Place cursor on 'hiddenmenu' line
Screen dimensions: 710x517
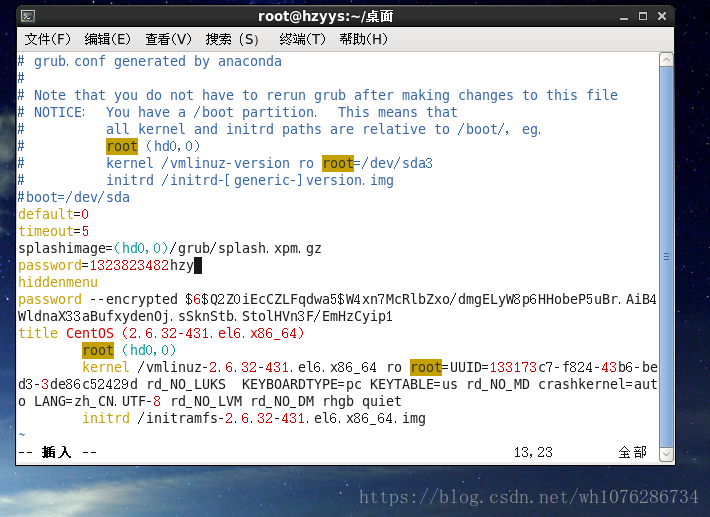click(x=58, y=282)
